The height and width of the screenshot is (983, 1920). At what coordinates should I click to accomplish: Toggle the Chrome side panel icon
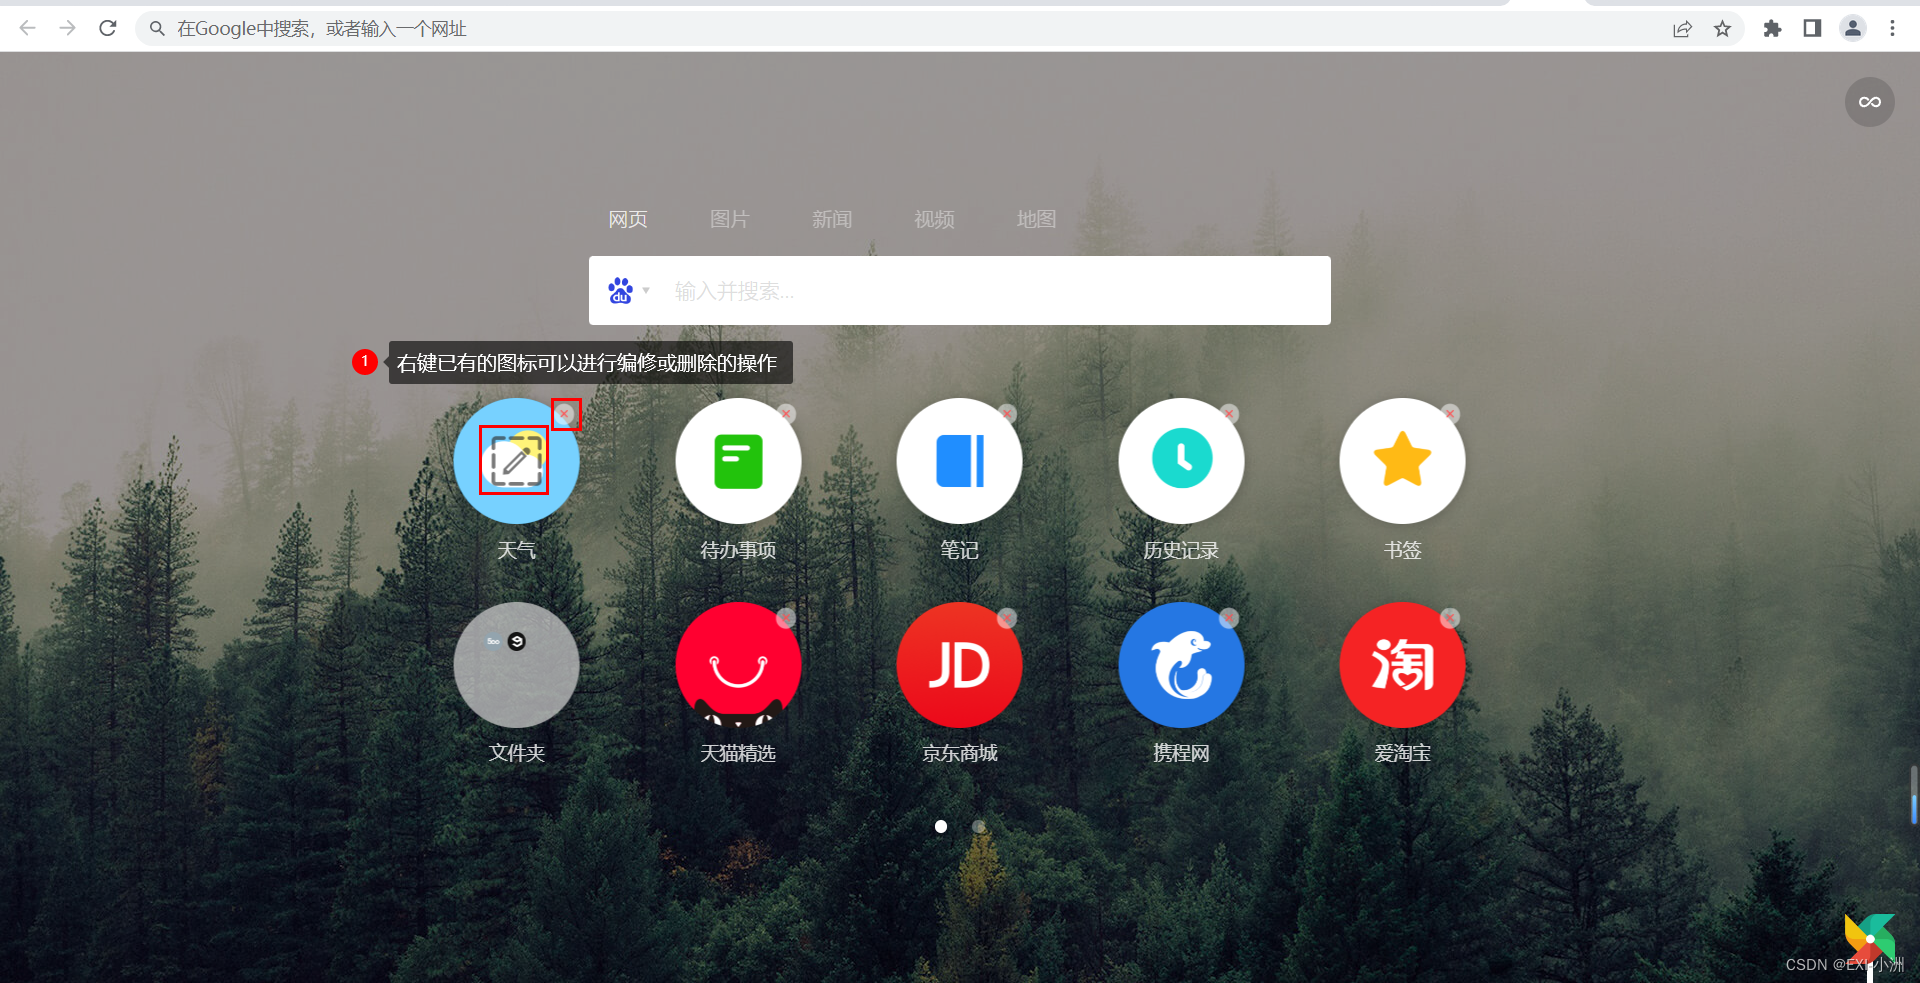(x=1812, y=29)
